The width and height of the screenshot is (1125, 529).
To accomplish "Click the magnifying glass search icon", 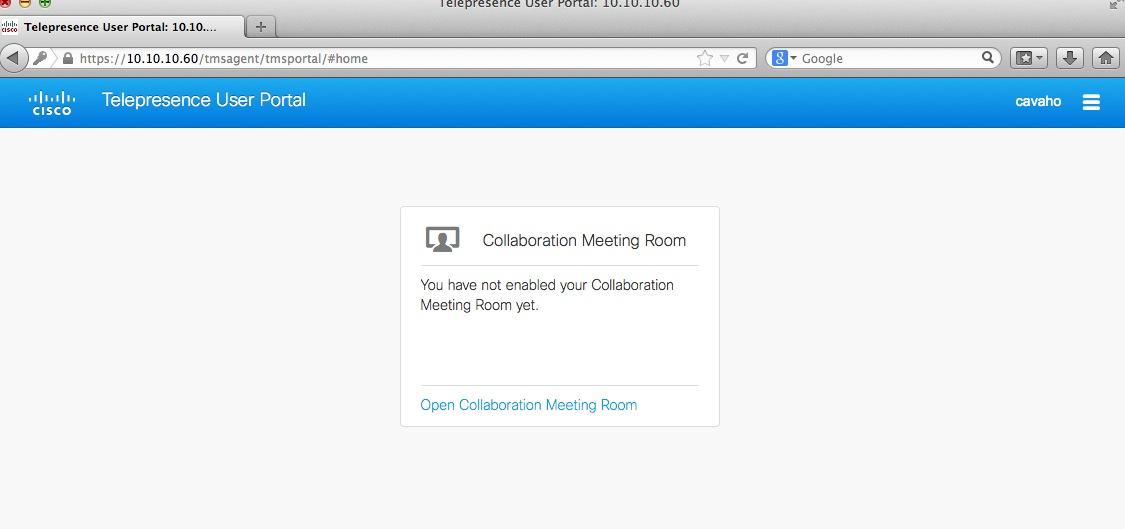I will pos(988,57).
